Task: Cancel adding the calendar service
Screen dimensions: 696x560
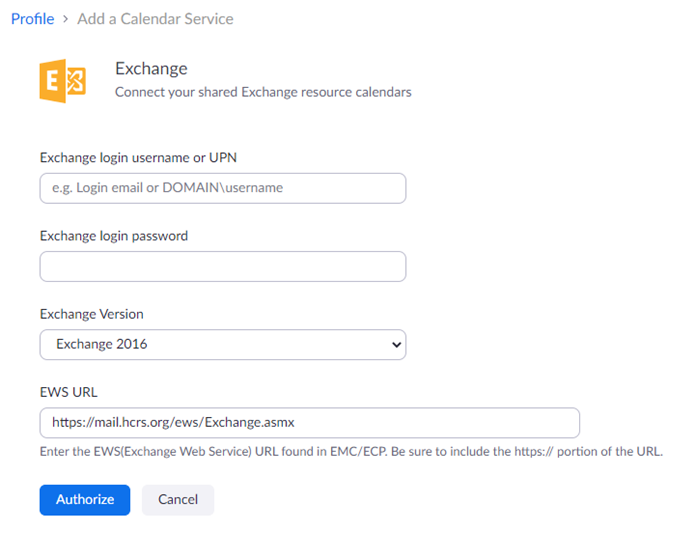Action: pyautogui.click(x=177, y=500)
